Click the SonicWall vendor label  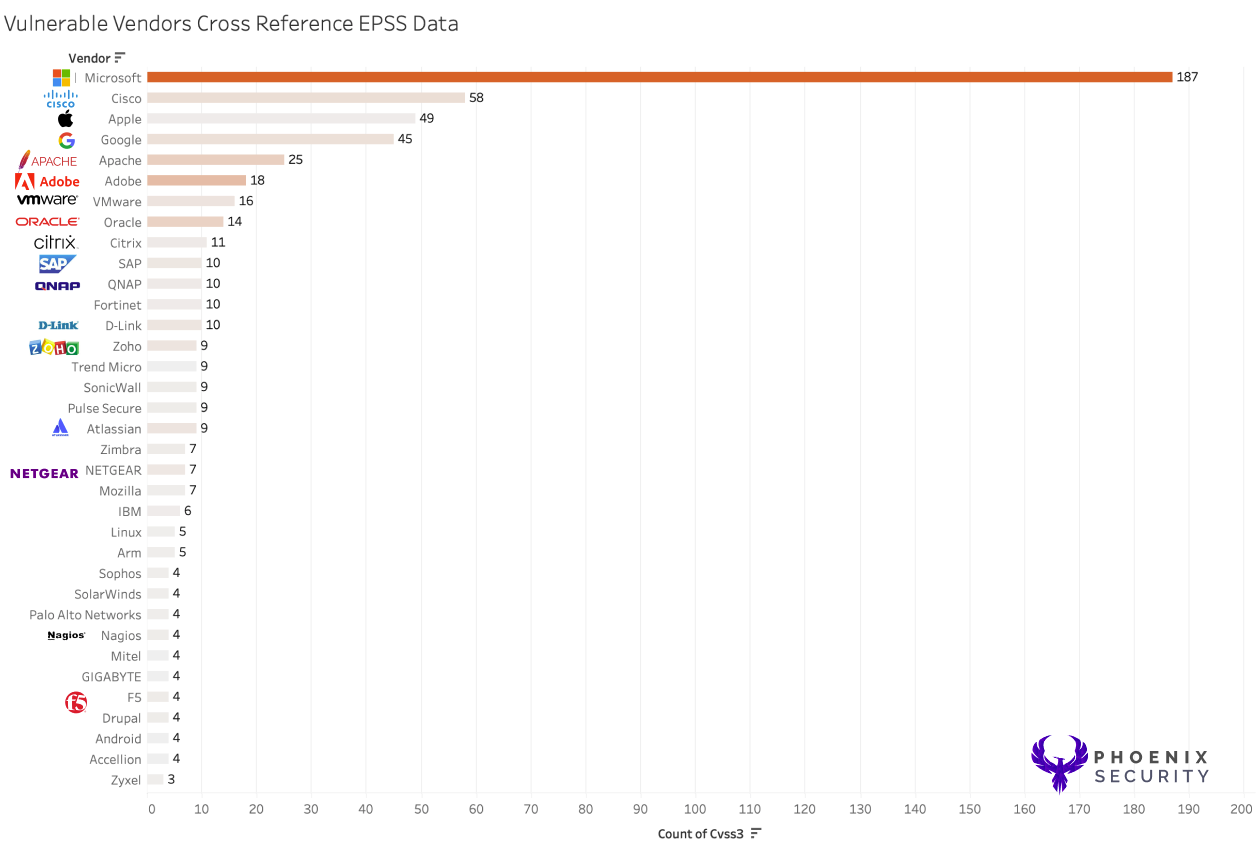coord(112,387)
